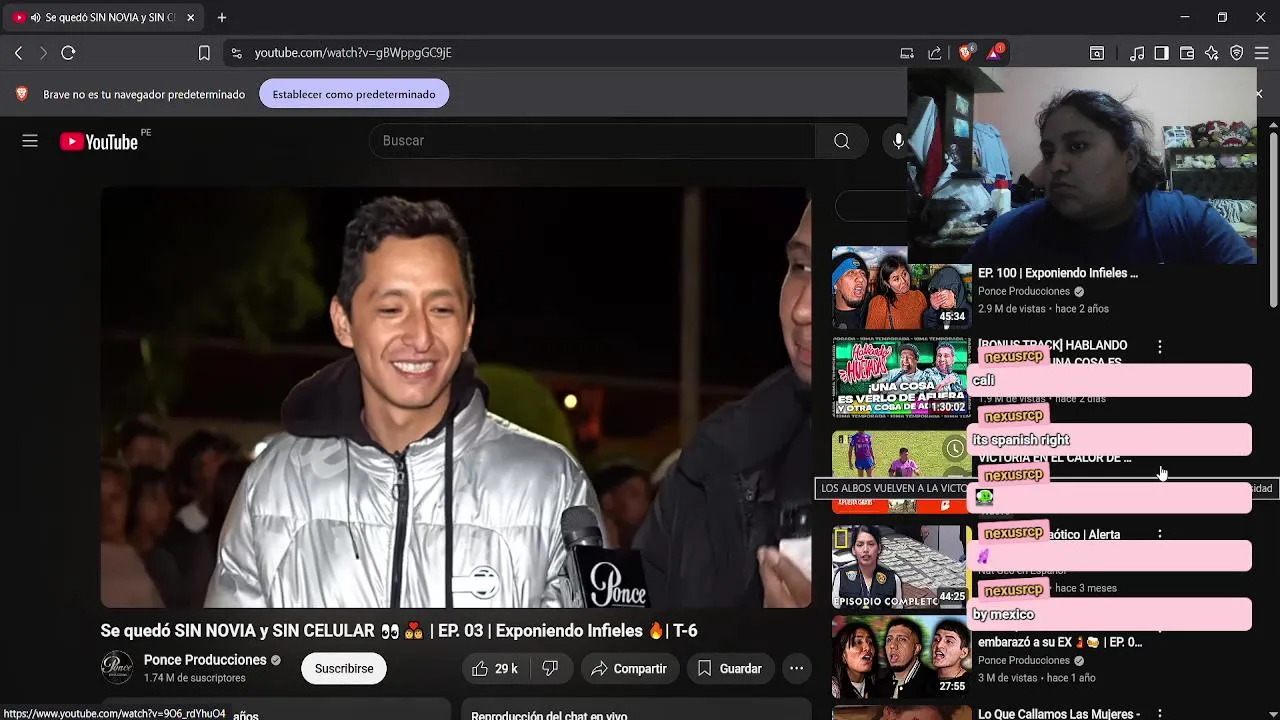Activate voice search microphone
Image resolution: width=1280 pixels, height=720 pixels.
point(898,141)
